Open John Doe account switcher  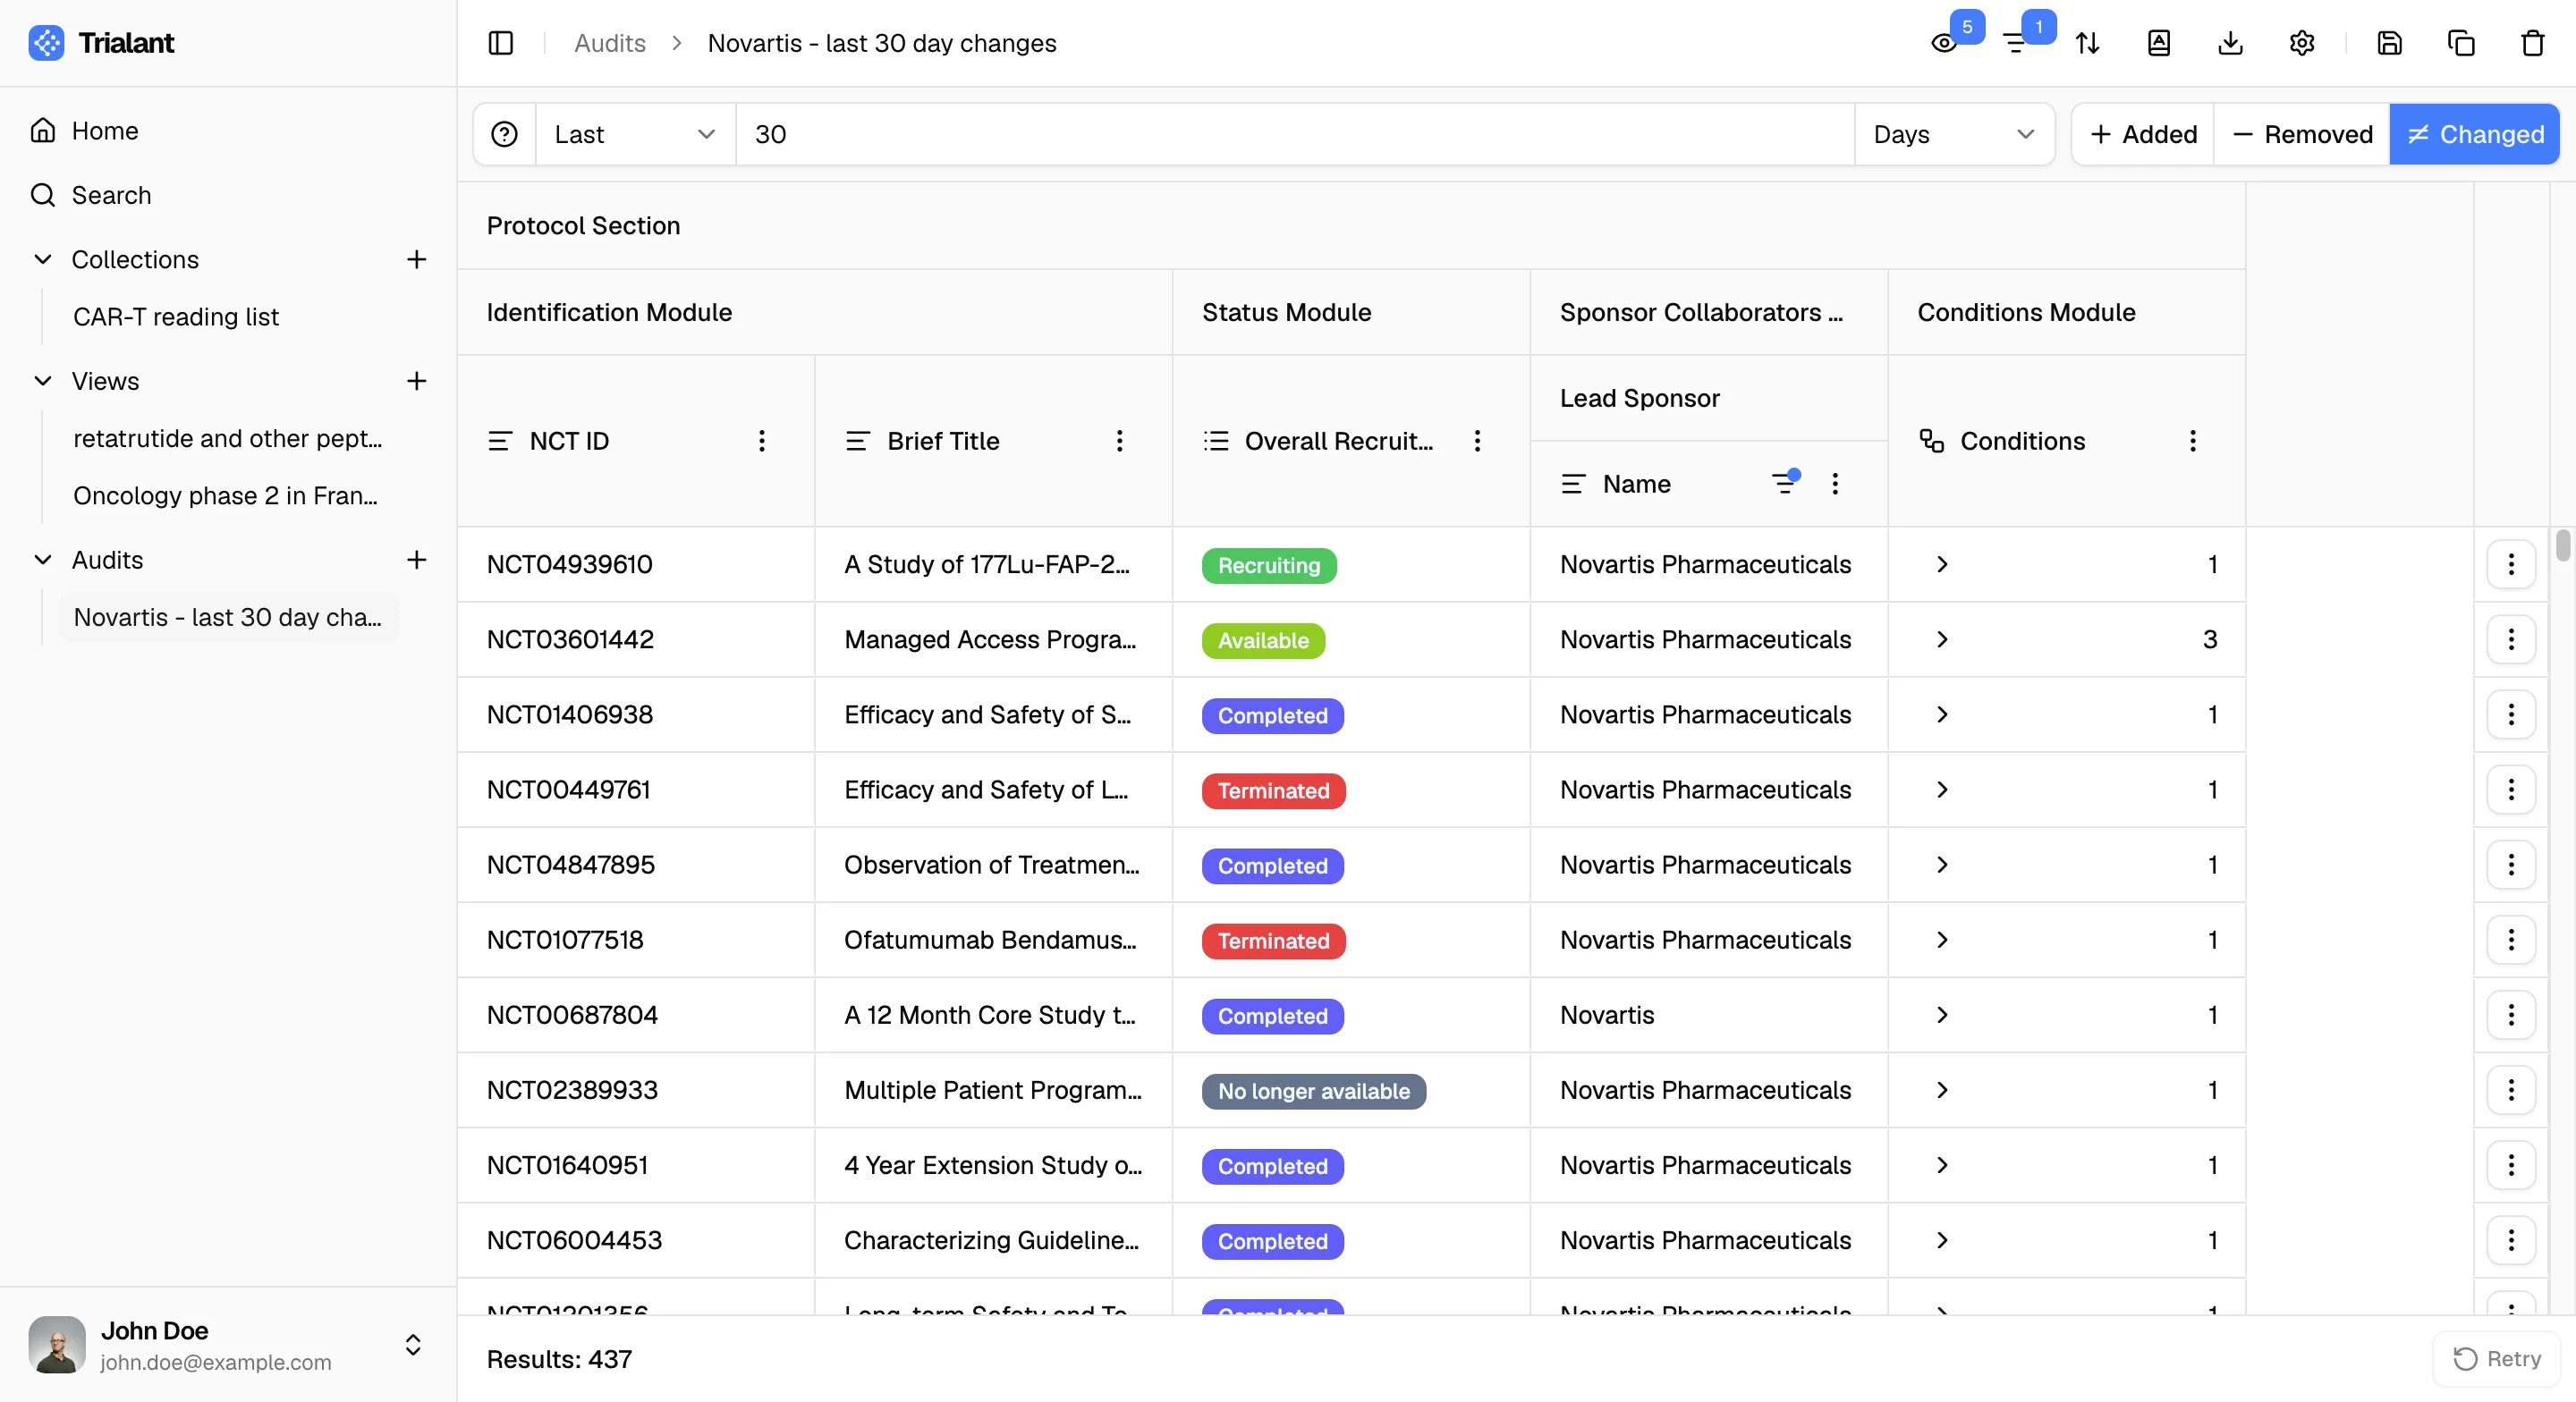click(413, 1345)
